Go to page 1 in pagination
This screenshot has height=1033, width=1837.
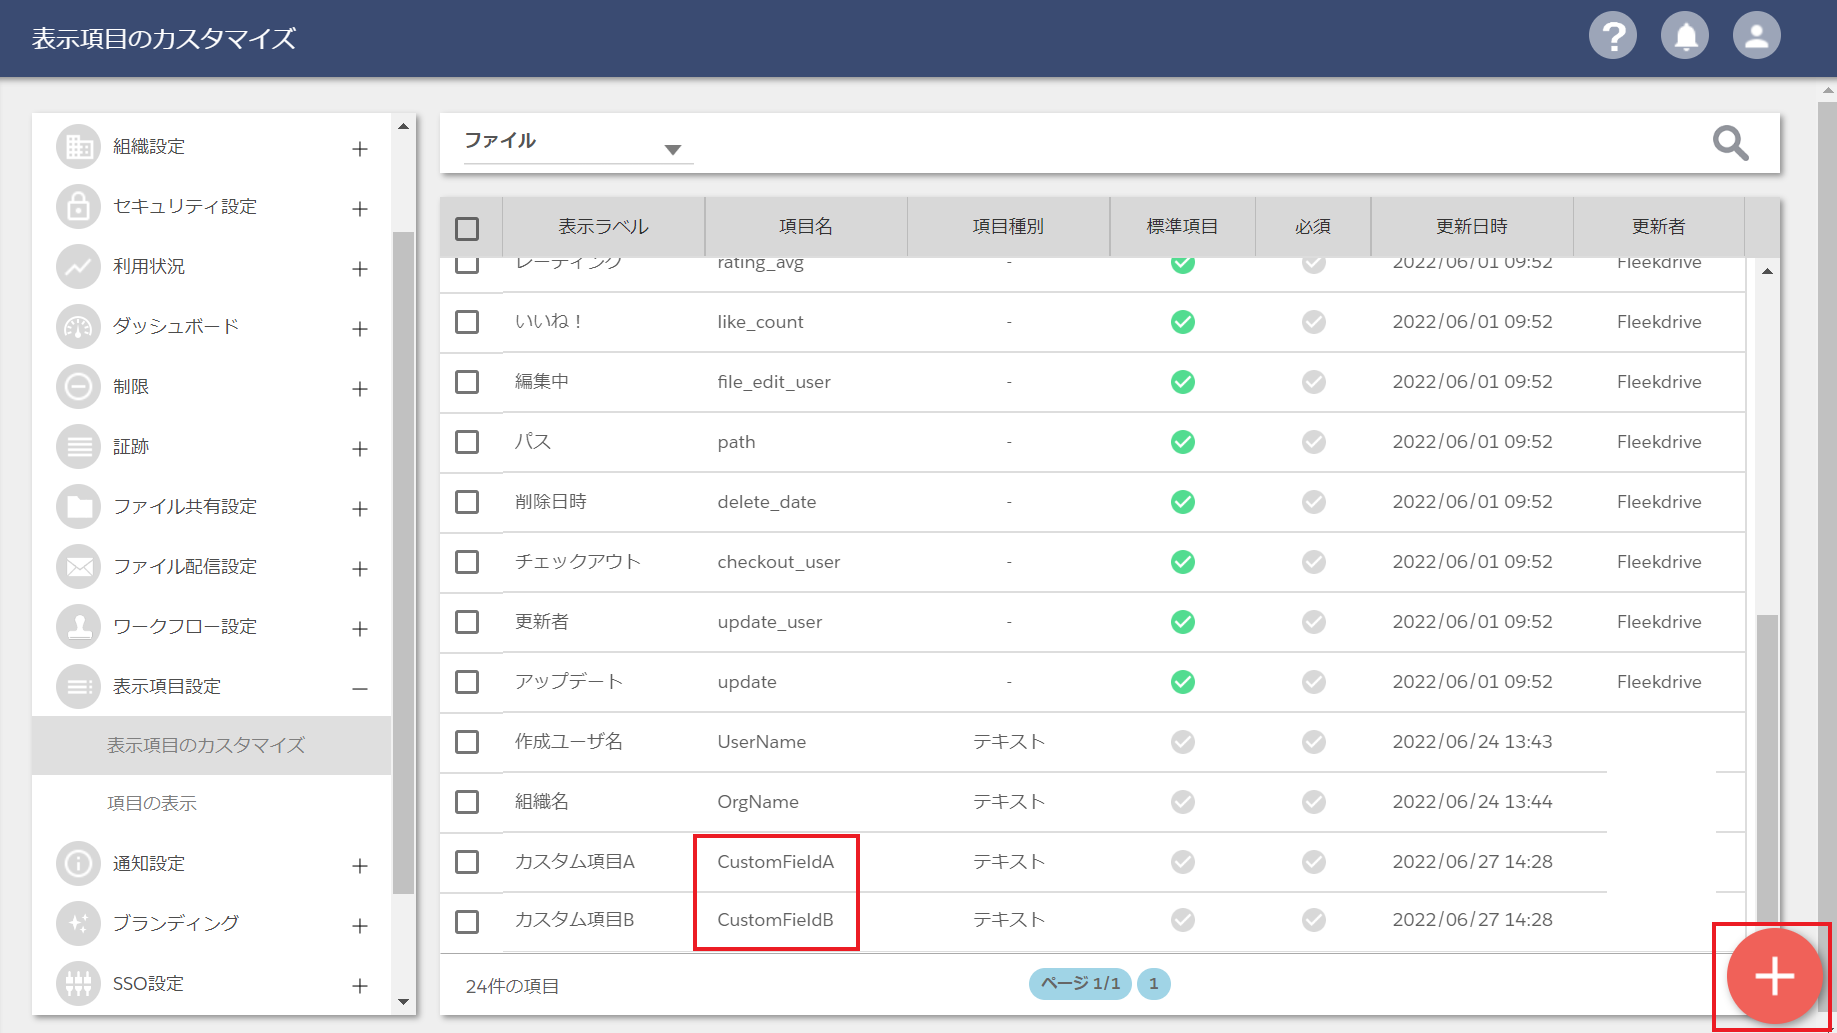click(1153, 984)
